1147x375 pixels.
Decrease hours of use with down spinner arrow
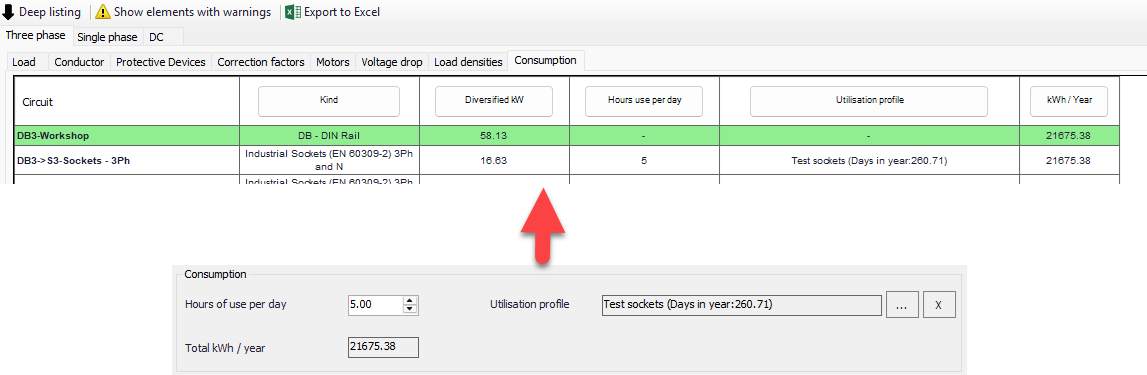410,309
